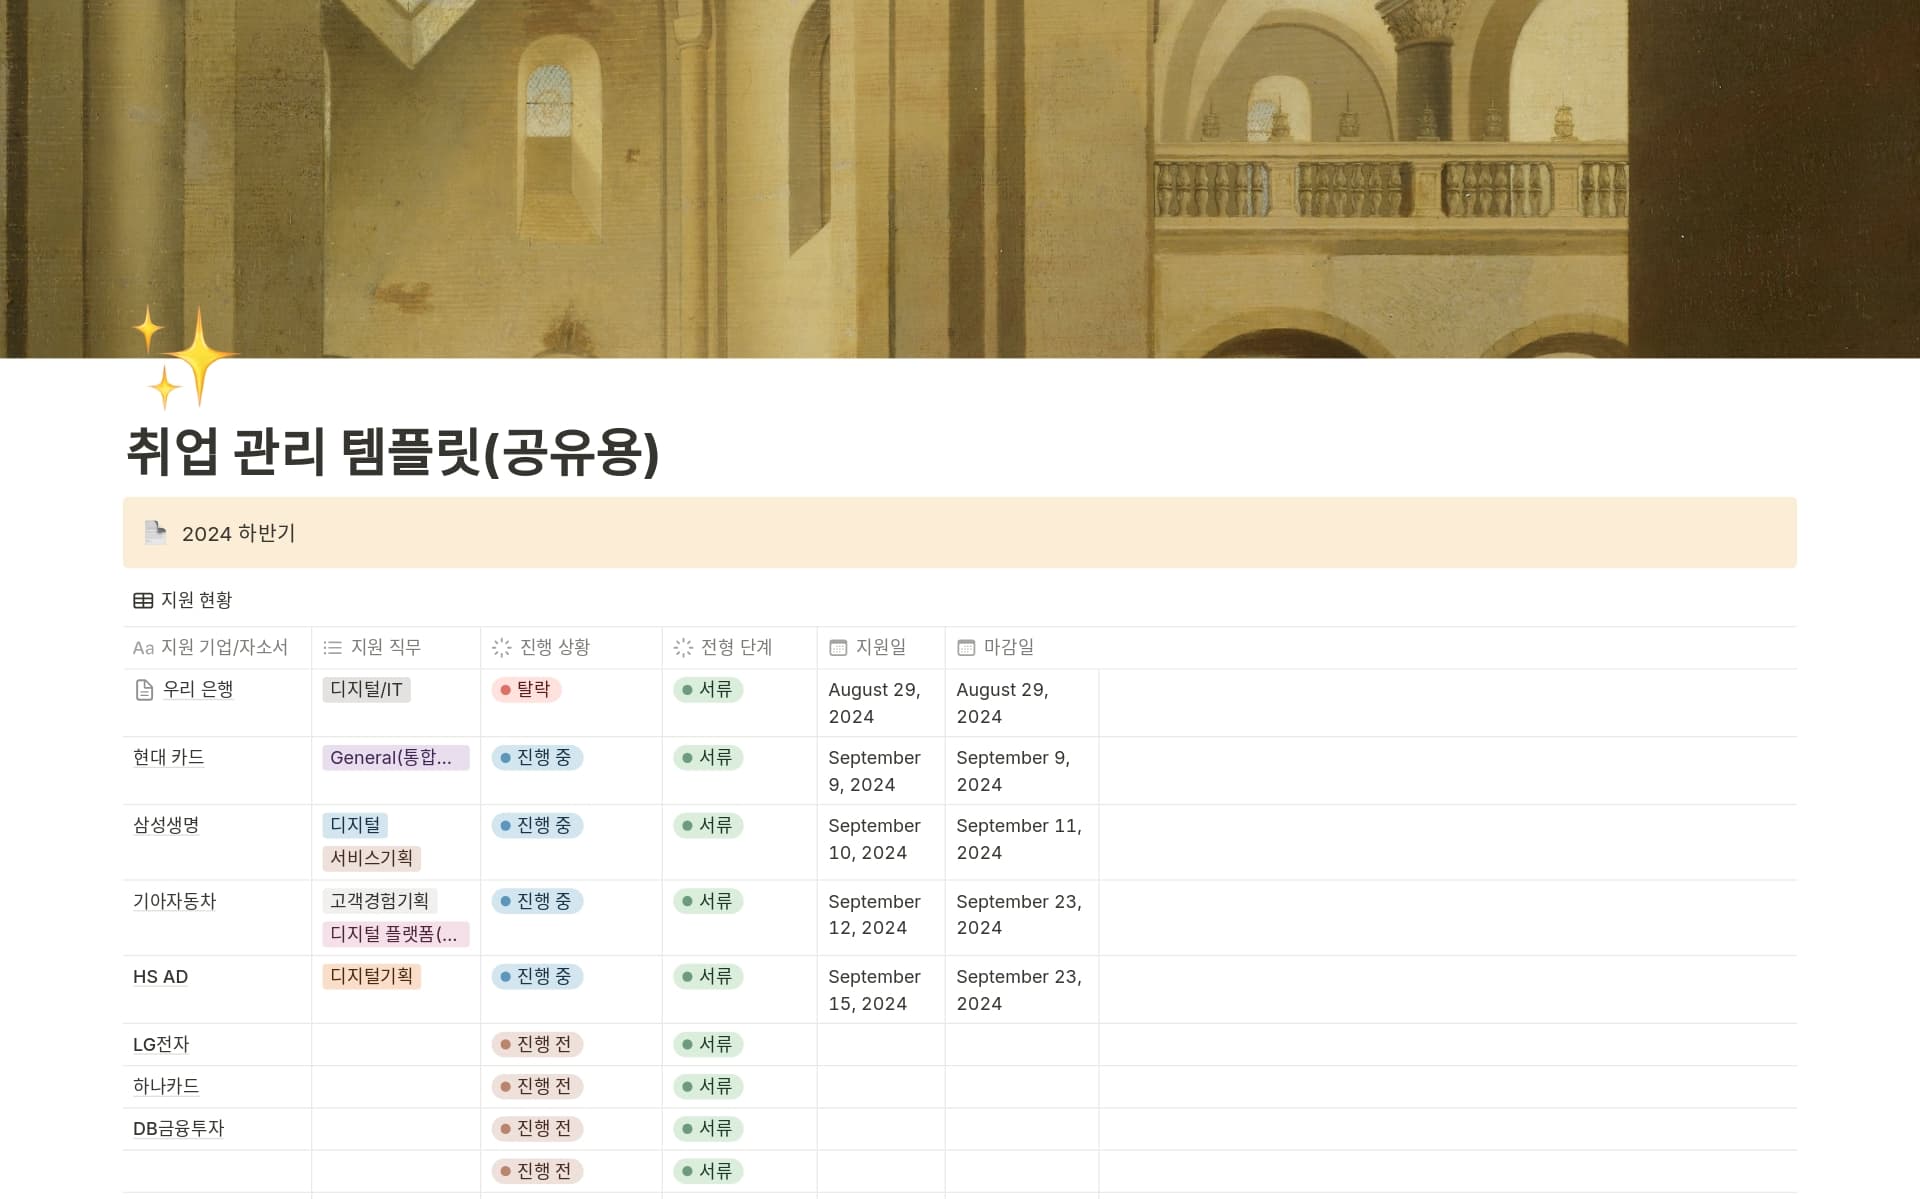The image size is (1920, 1199).
Task: Click the General(통합... tag for 현대 카드
Action: (395, 757)
